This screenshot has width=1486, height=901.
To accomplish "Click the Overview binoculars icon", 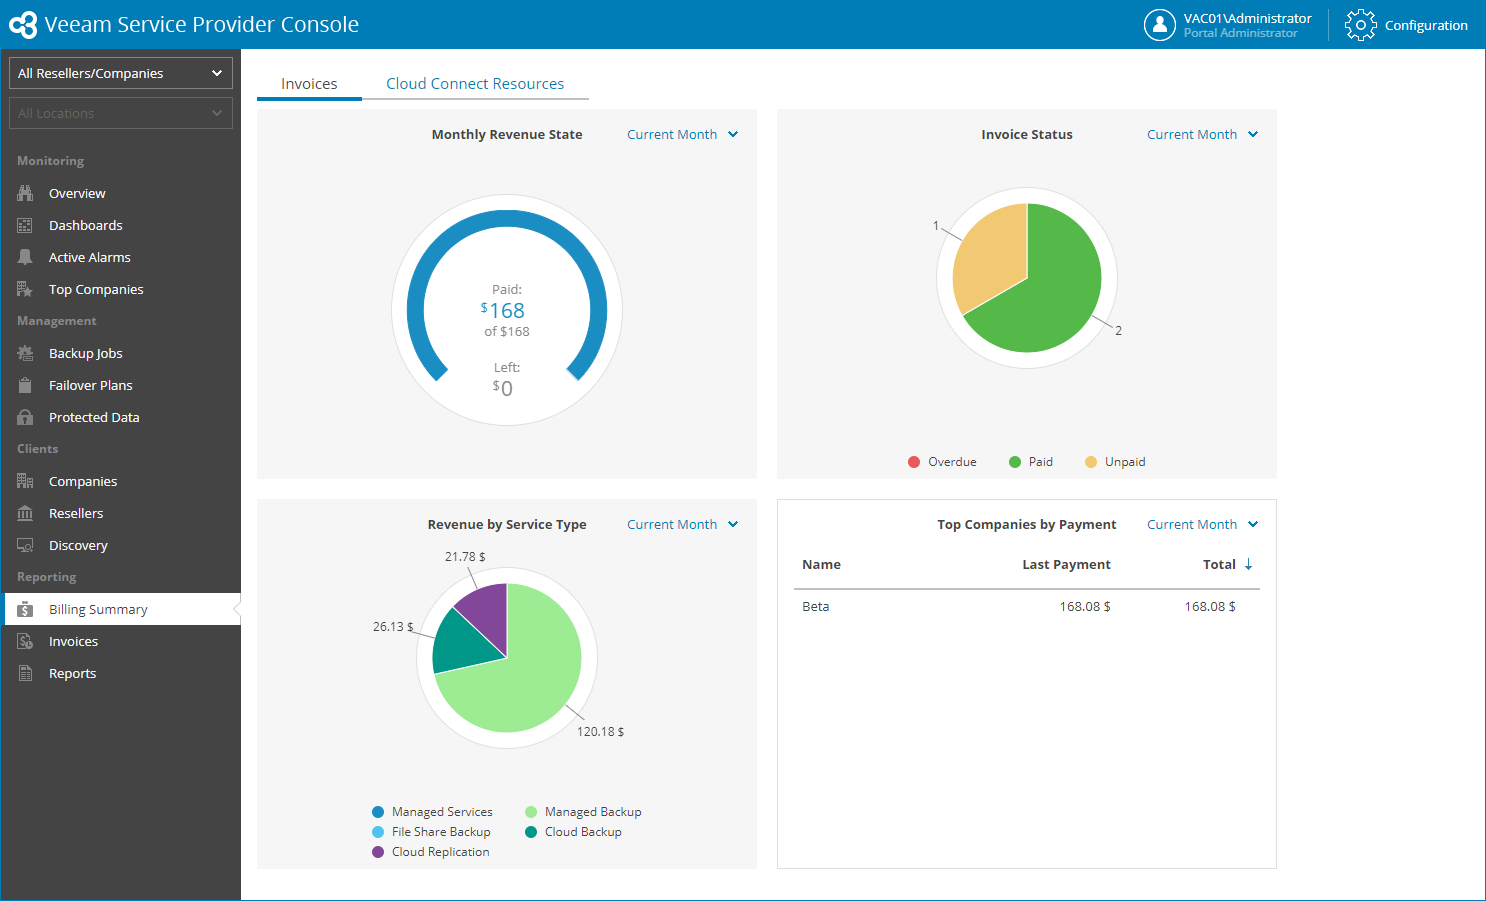I will point(25,193).
